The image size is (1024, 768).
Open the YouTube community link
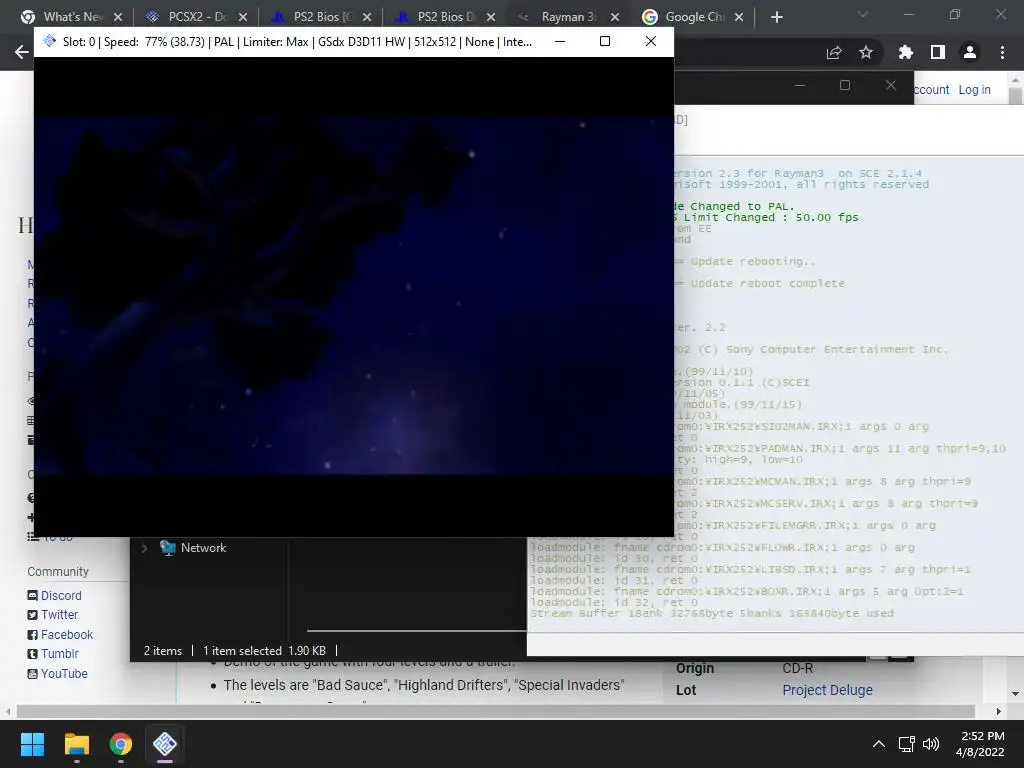coord(64,673)
